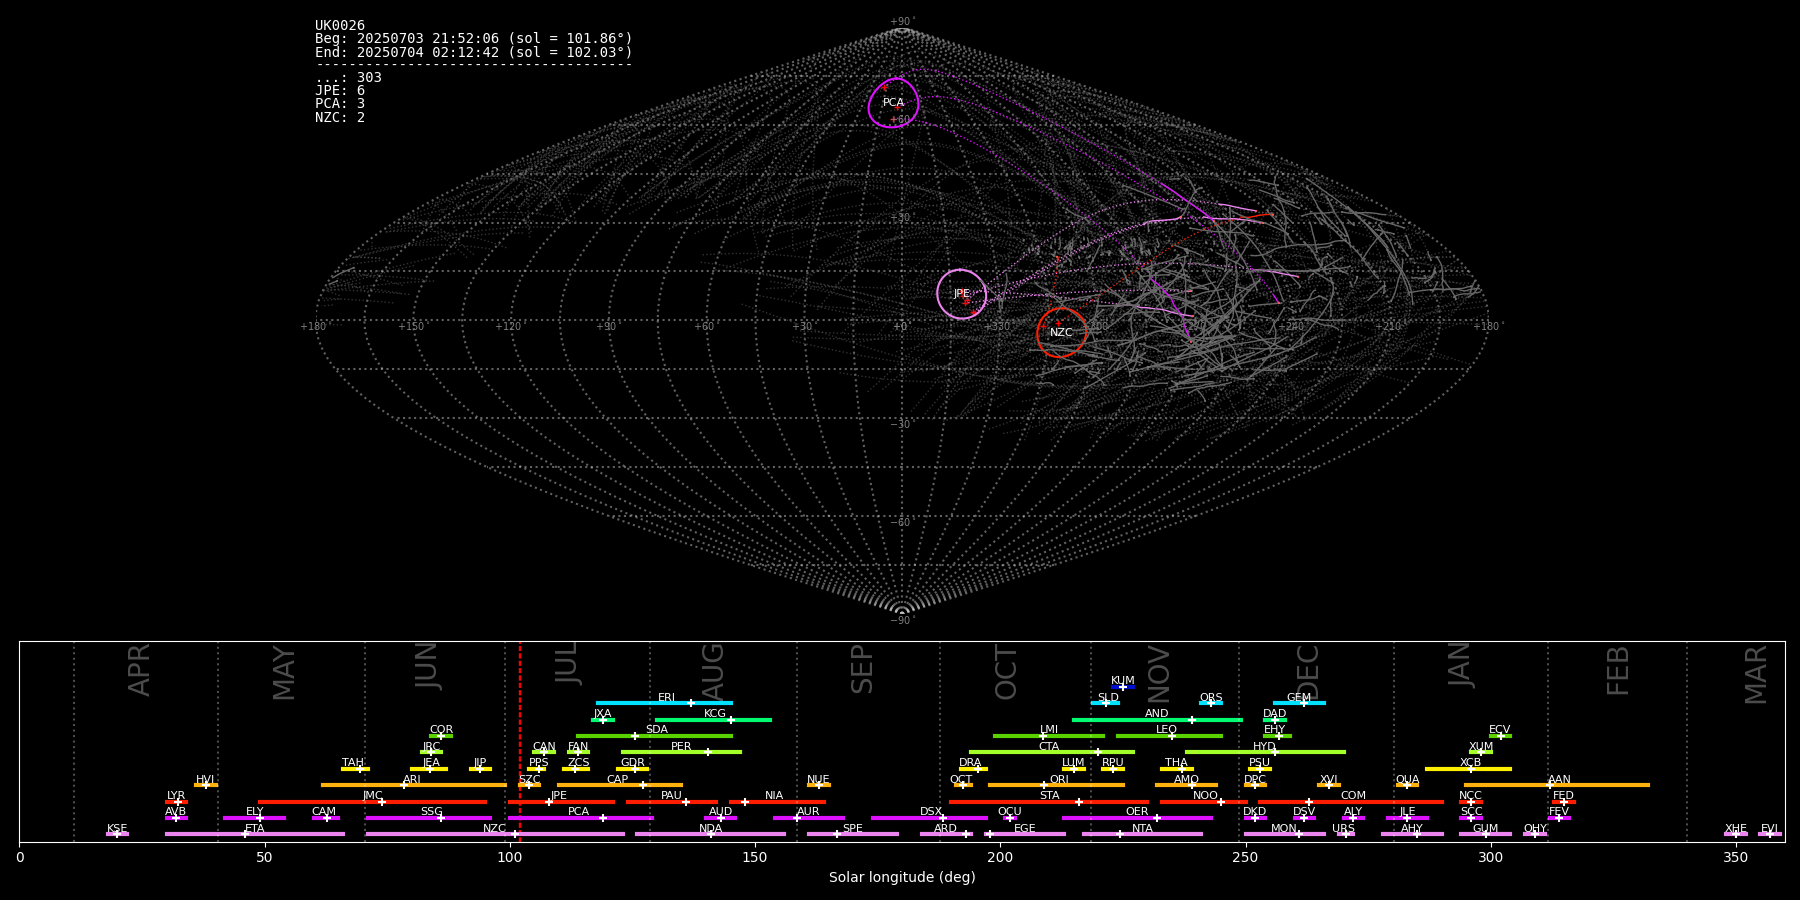Click the 'JPE: 6' count line

pyautogui.click(x=340, y=91)
